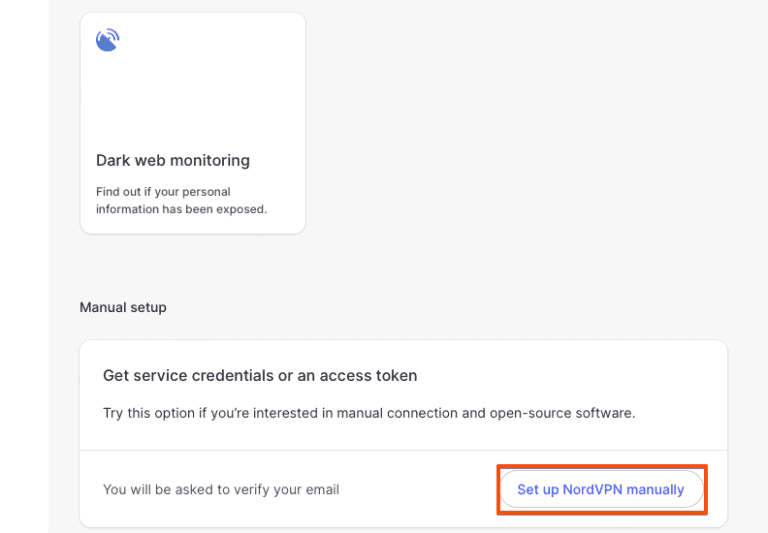Click the orange highlight border around the setup button

coord(602,466)
